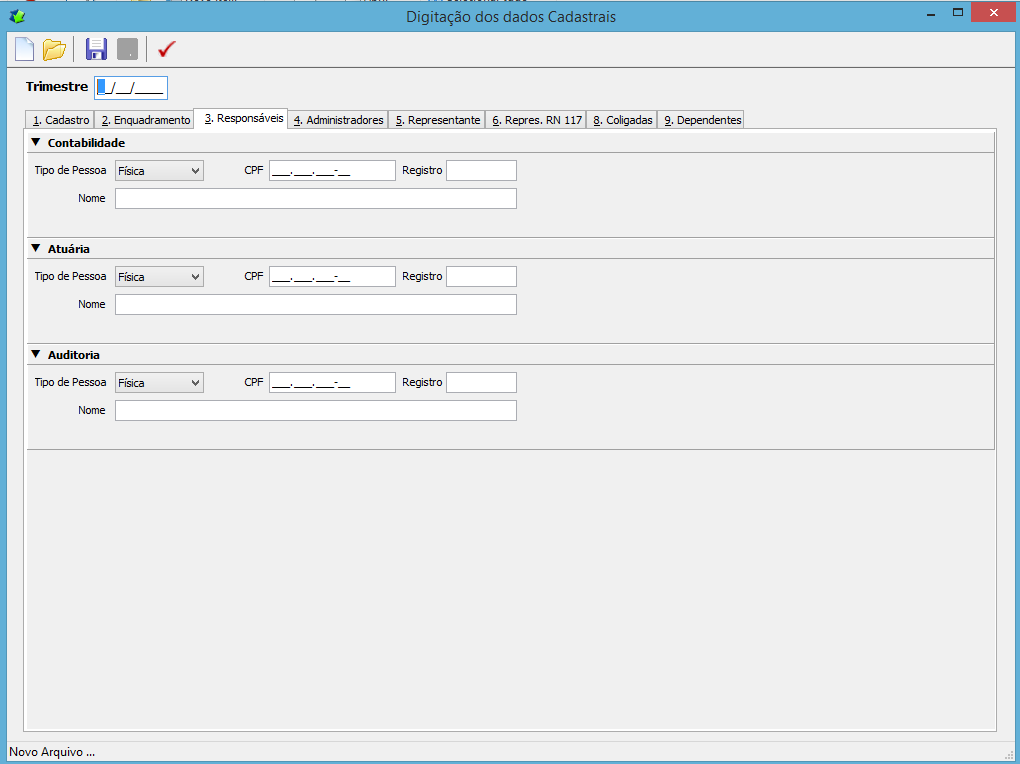Screen dimensions: 1020x764
Task: Open Tipo de Pessoa dropdown under Atuária
Action: click(x=159, y=277)
